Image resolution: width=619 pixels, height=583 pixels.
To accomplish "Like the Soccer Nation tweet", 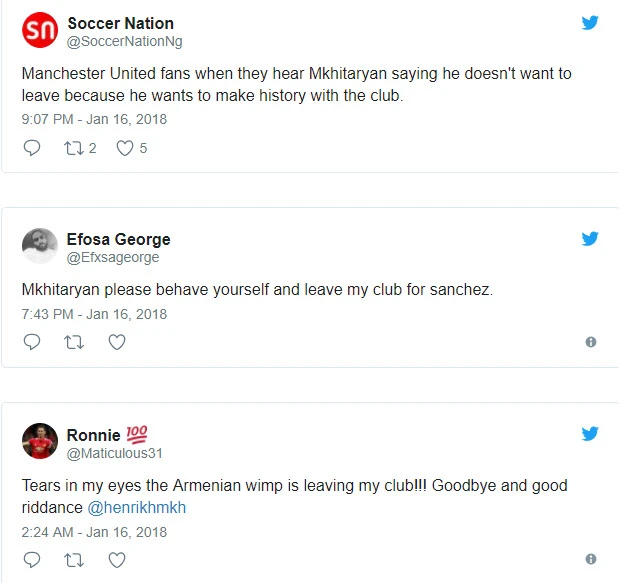I will click(125, 148).
